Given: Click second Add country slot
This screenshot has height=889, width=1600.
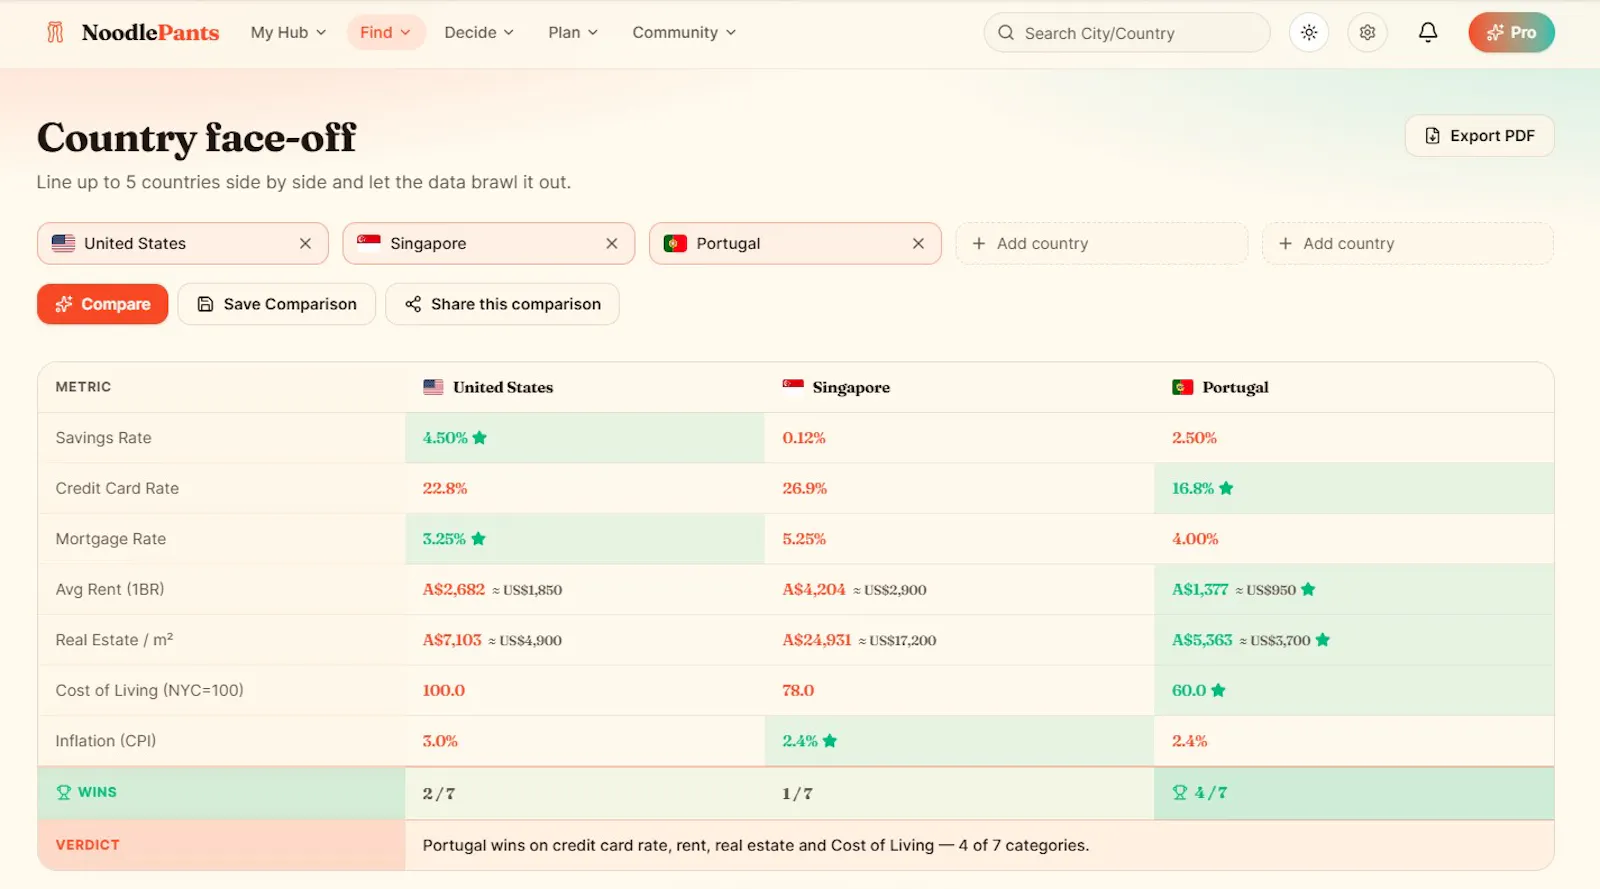Looking at the screenshot, I should tap(1408, 243).
